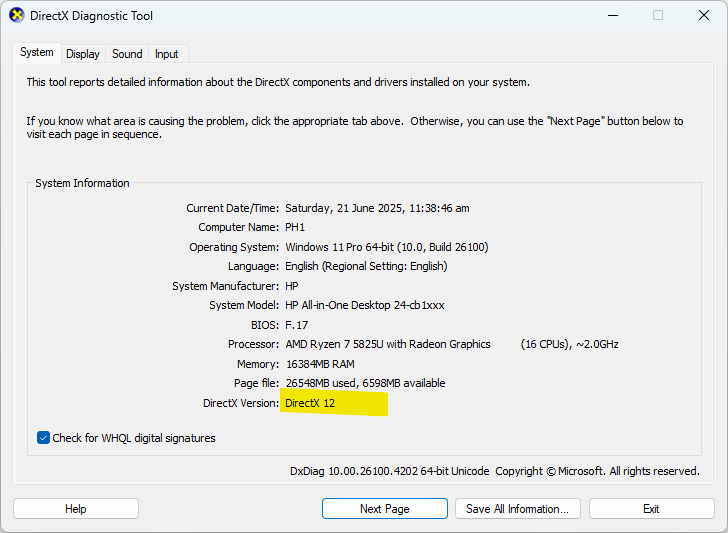Switch to the Input tab
Image resolution: width=728 pixels, height=533 pixels.
(167, 54)
